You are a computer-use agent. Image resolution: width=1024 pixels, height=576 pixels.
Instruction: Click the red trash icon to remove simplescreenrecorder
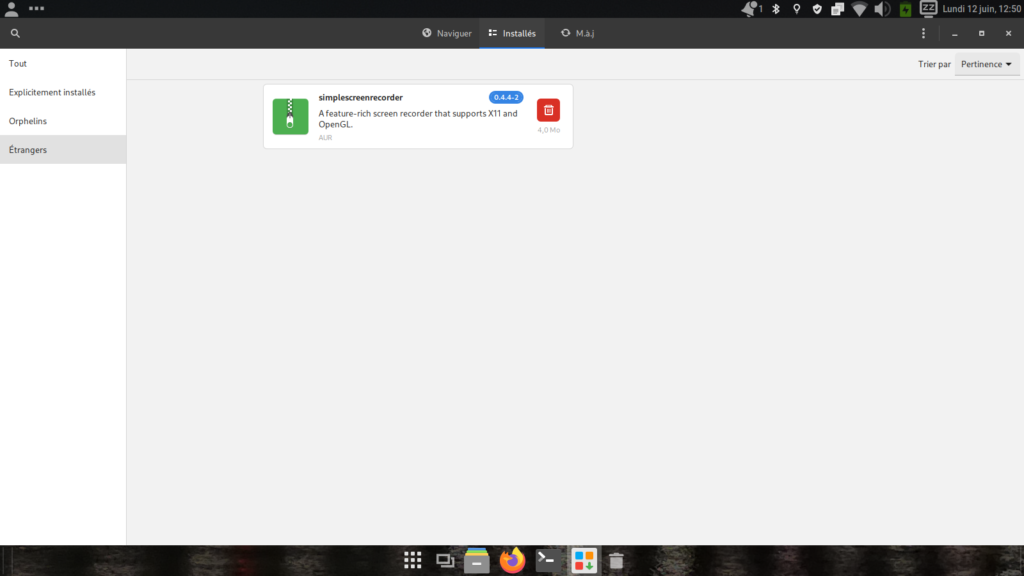coord(548,110)
